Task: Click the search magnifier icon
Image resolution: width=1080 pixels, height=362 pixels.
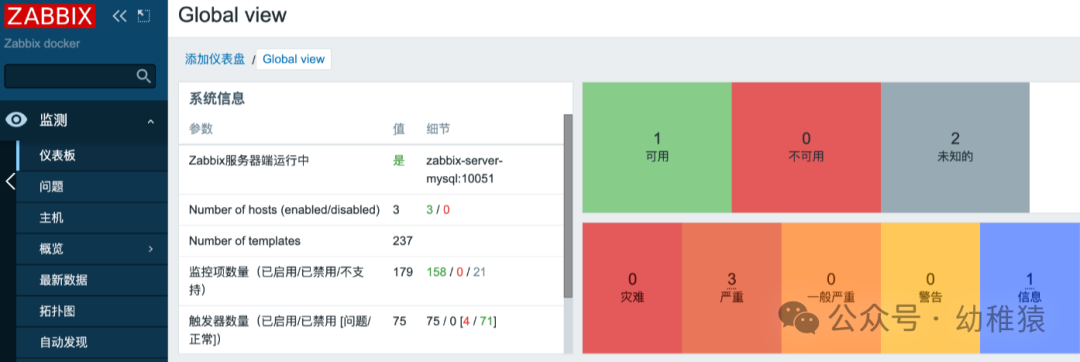Action: click(x=143, y=76)
